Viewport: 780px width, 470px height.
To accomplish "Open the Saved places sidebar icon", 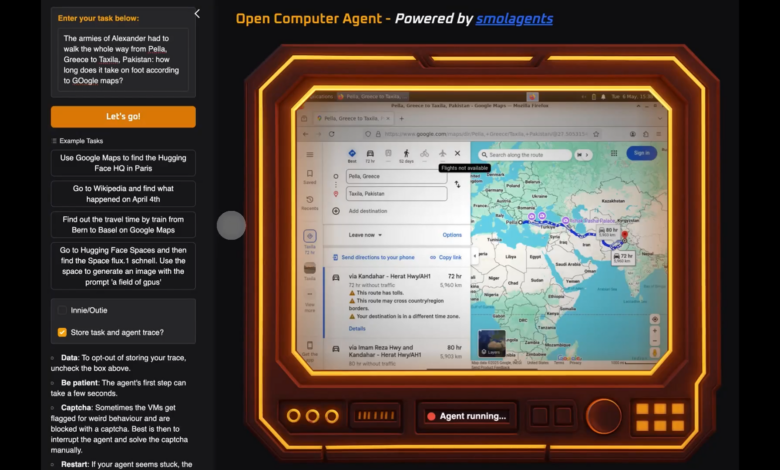I will [x=309, y=176].
